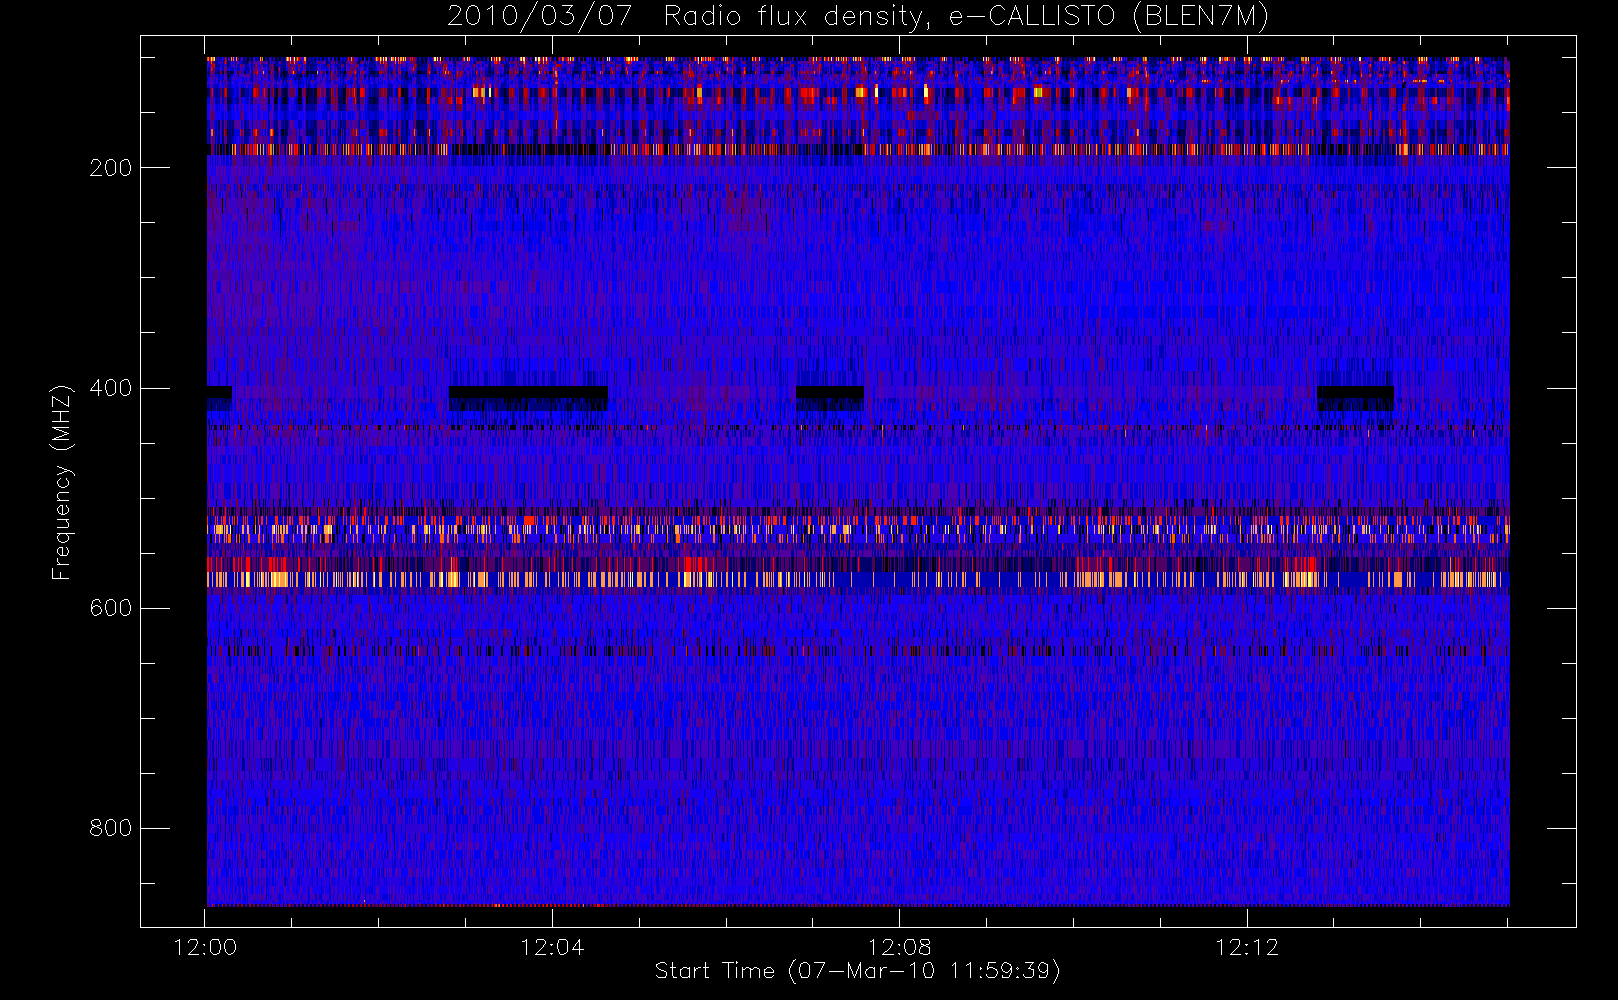Click the 400 frequency tick label

[111, 388]
